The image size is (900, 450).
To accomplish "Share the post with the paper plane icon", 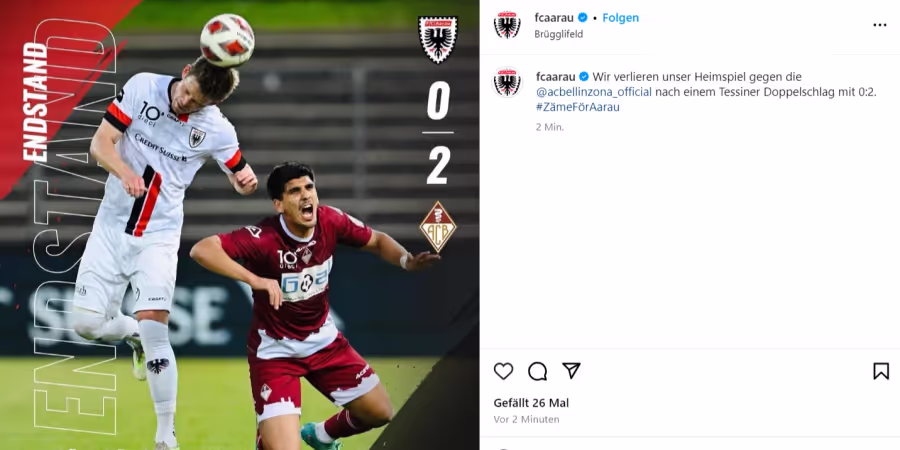I will point(571,371).
